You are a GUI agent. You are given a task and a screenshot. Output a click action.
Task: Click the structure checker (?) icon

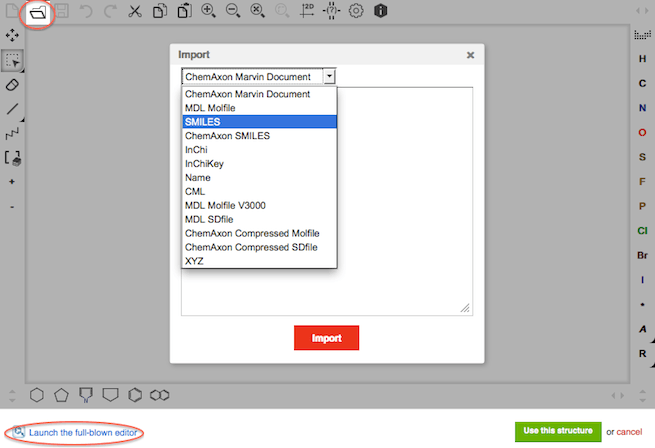click(x=331, y=11)
